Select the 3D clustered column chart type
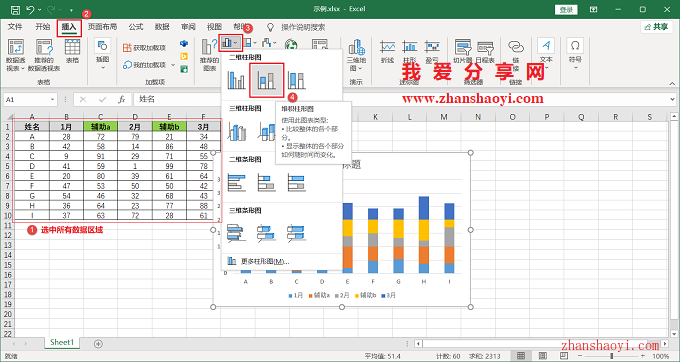Image resolution: width=680 pixels, height=362 pixels. point(236,132)
